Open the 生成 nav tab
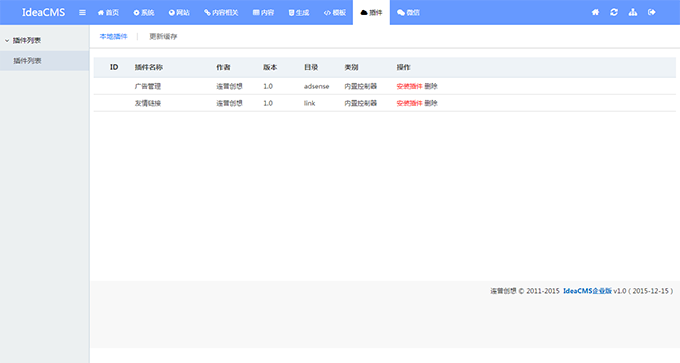Screen dimensions: 680x363 (x=299, y=13)
